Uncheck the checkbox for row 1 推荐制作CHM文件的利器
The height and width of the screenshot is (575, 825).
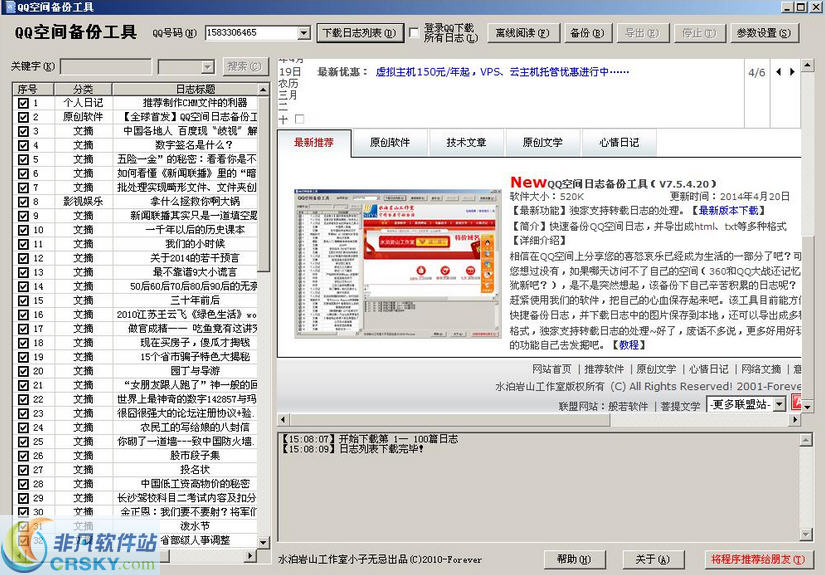23,103
